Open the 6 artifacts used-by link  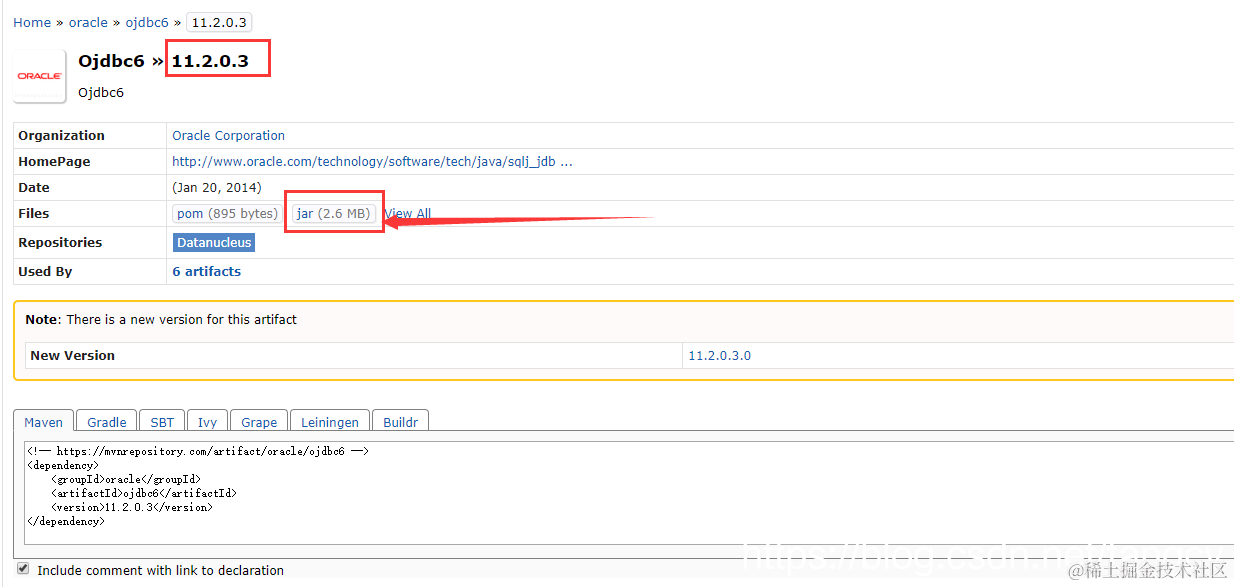pyautogui.click(x=206, y=271)
